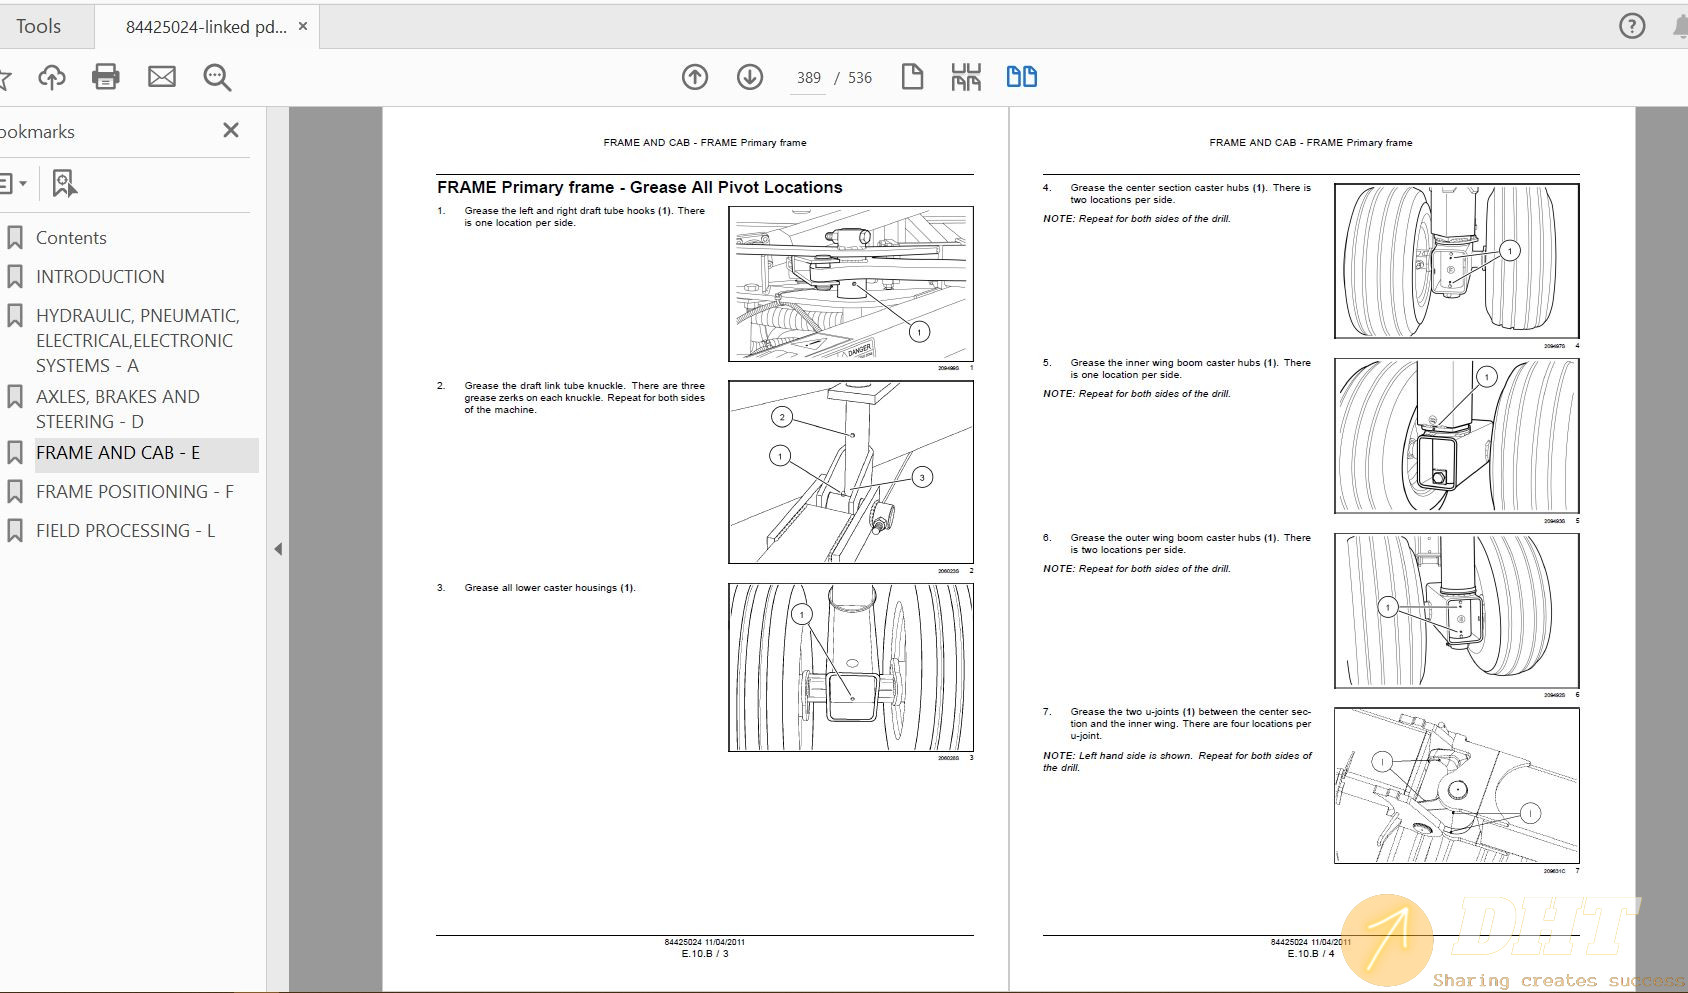Viewport: 1688px width, 993px height.
Task: Select the two-page view icon
Action: [x=1022, y=77]
